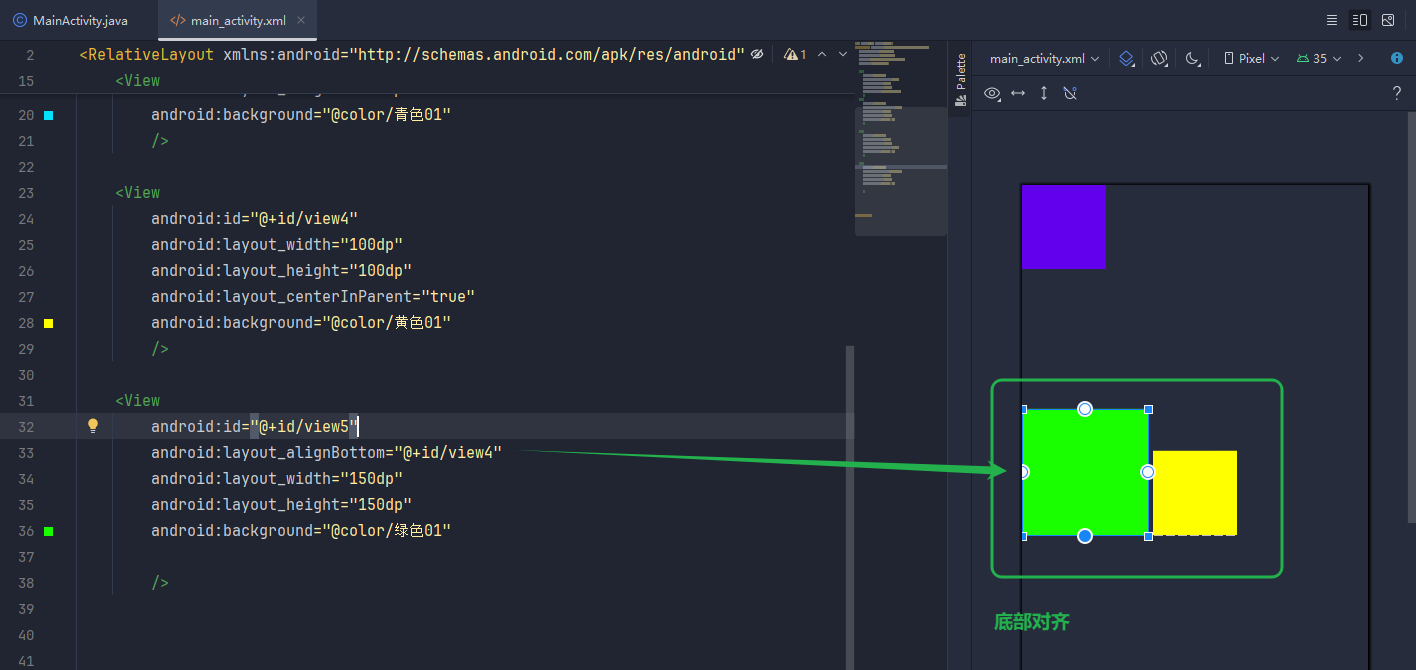Click the bottom-right resize handle of green view

coord(1148,536)
